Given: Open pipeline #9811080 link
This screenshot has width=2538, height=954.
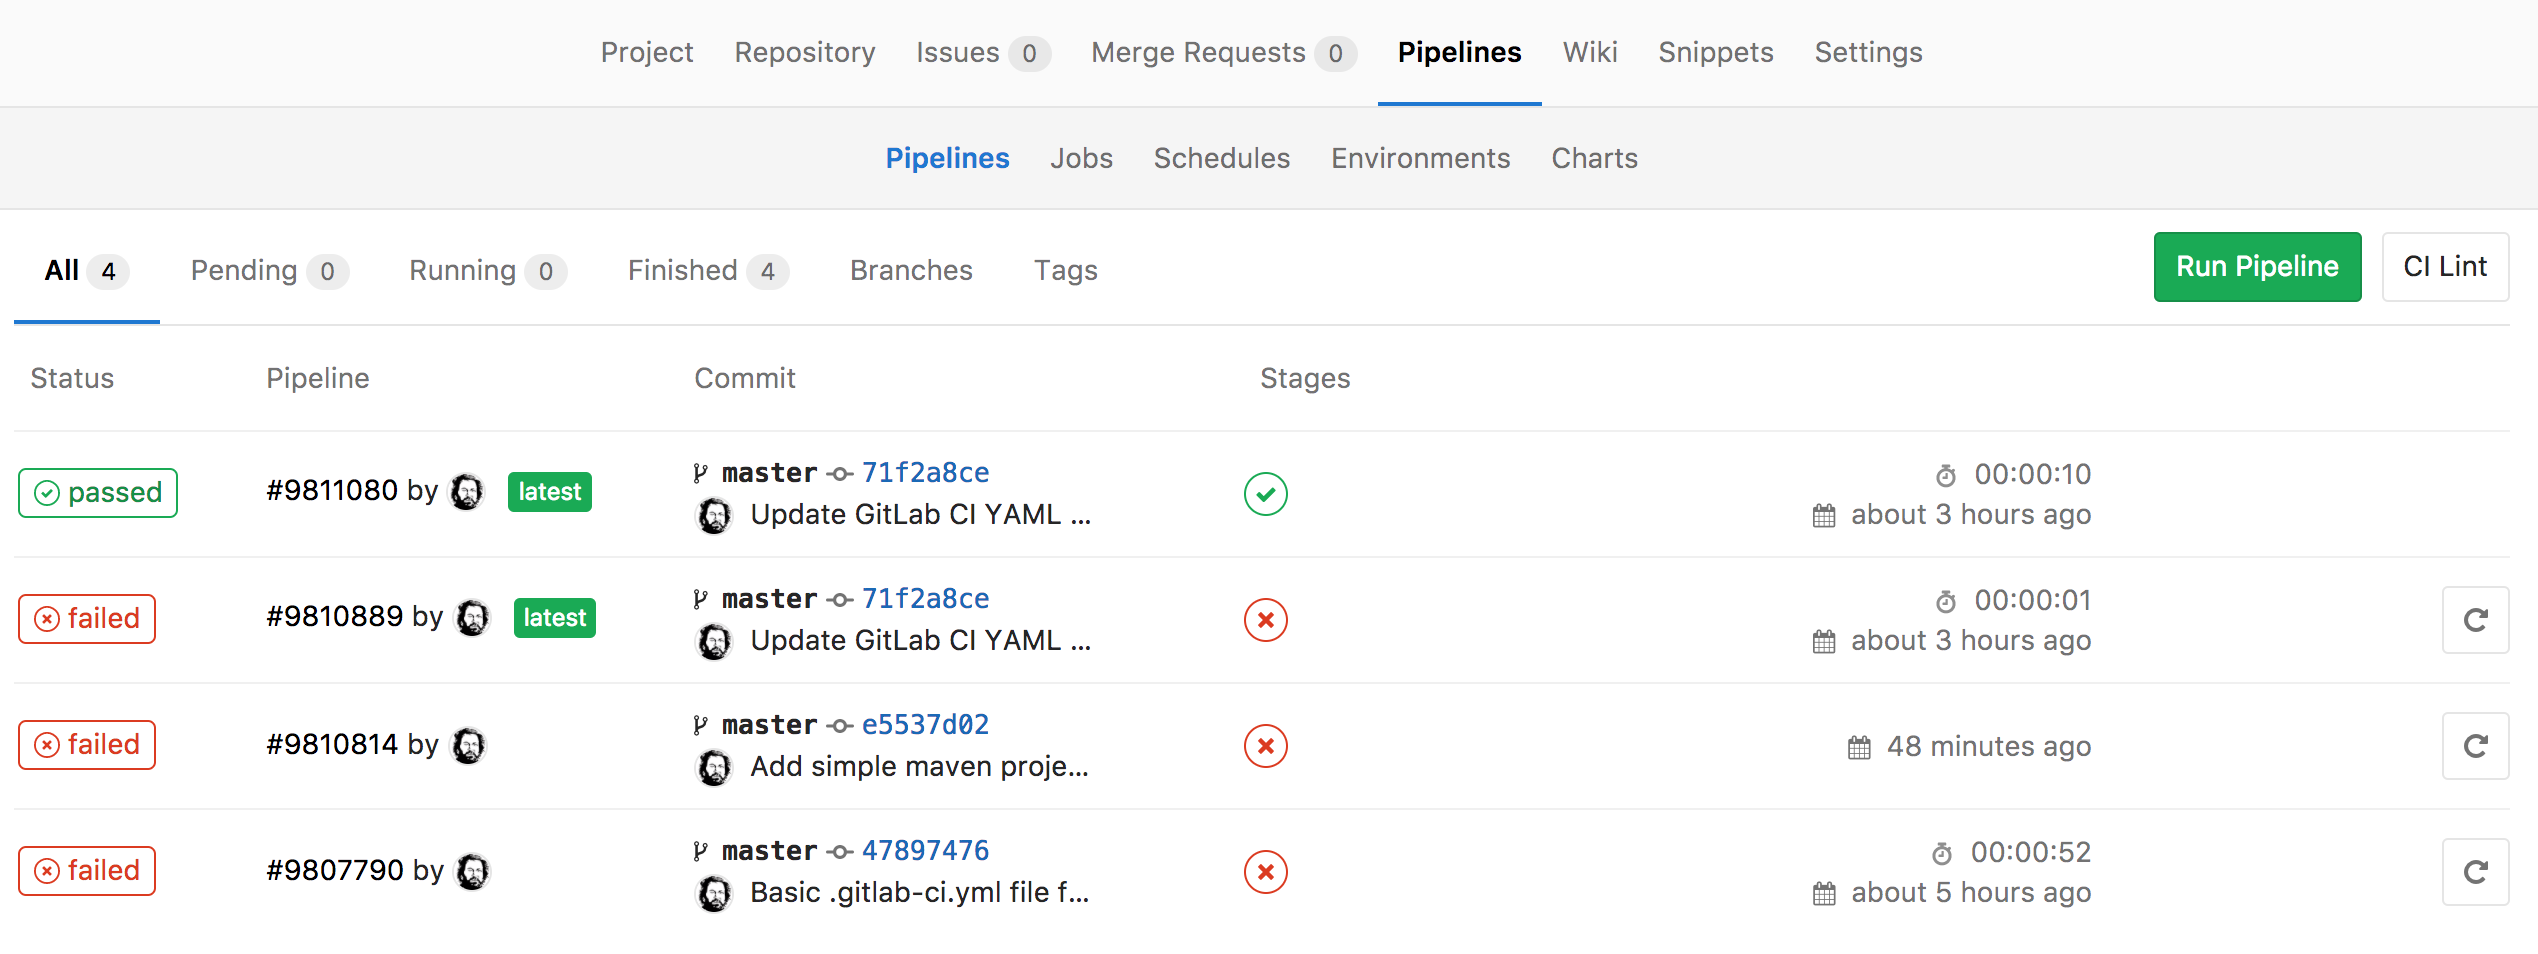Looking at the screenshot, I should click(x=332, y=490).
